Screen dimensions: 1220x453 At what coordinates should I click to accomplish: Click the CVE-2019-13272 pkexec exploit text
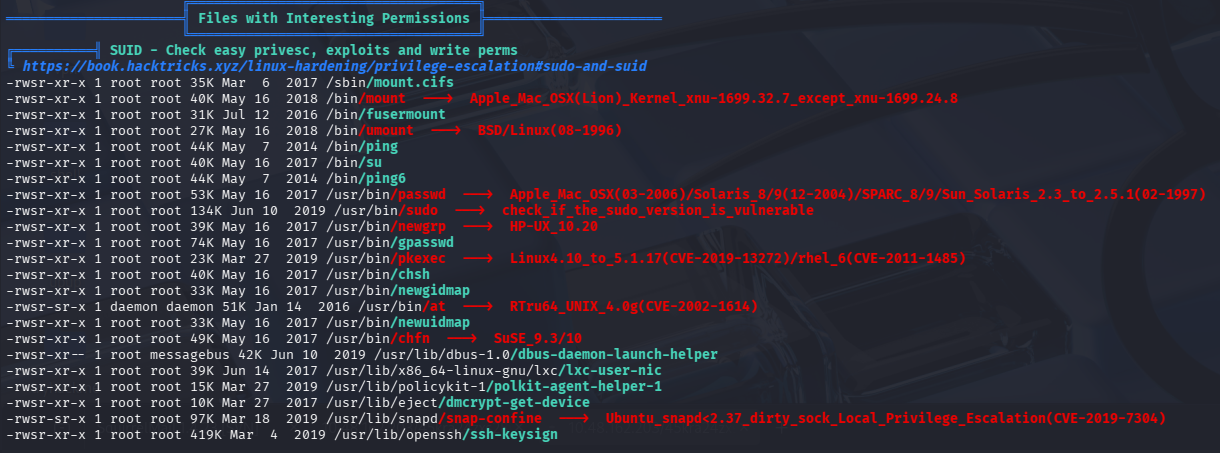738,258
